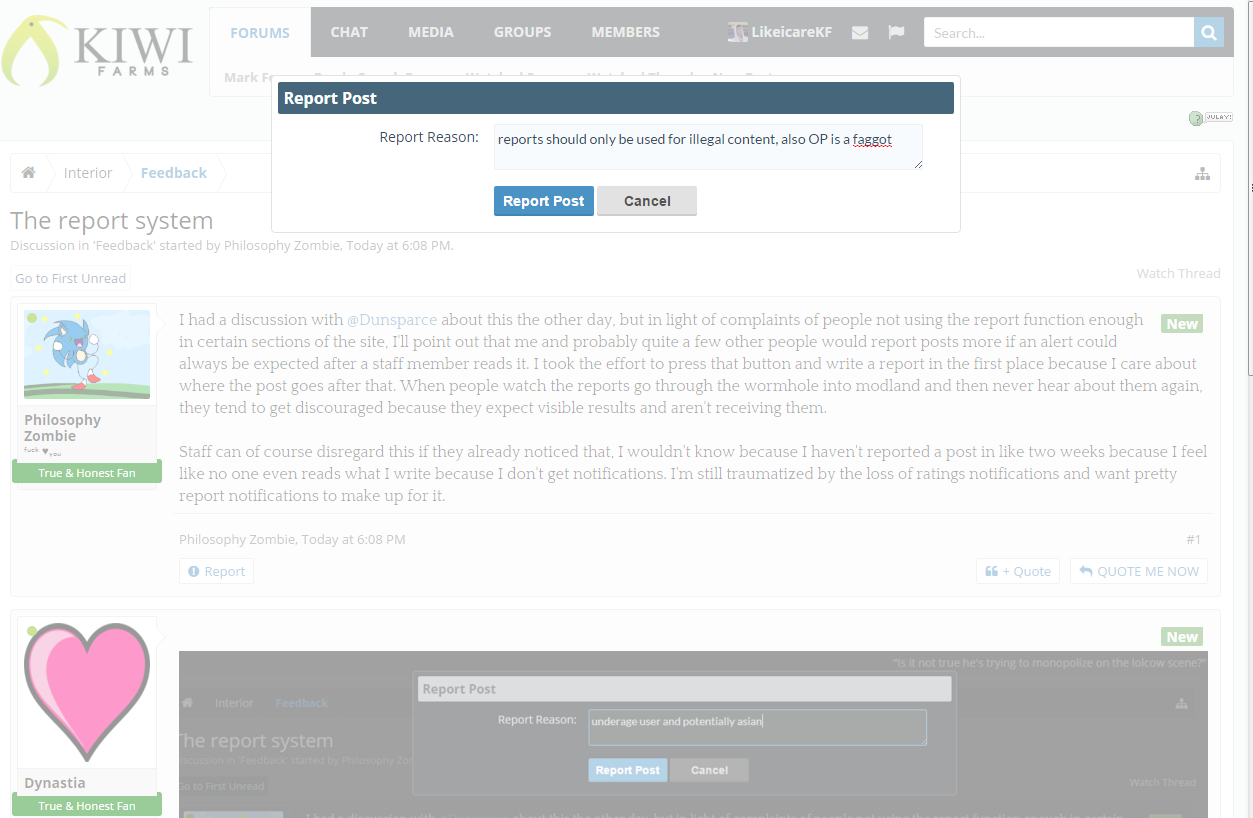This screenshot has width=1253, height=818.
Task: Cancel the Report Post dialog
Action: click(647, 201)
